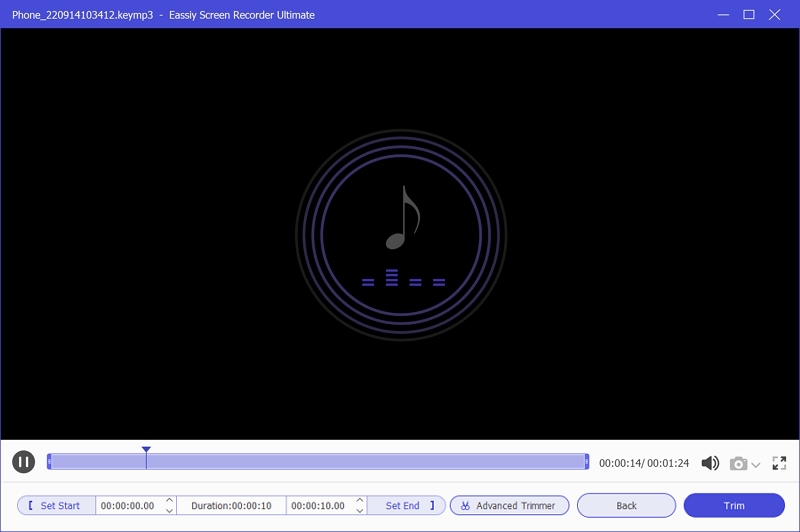Click the right trim handle of timeline

(x=587, y=462)
